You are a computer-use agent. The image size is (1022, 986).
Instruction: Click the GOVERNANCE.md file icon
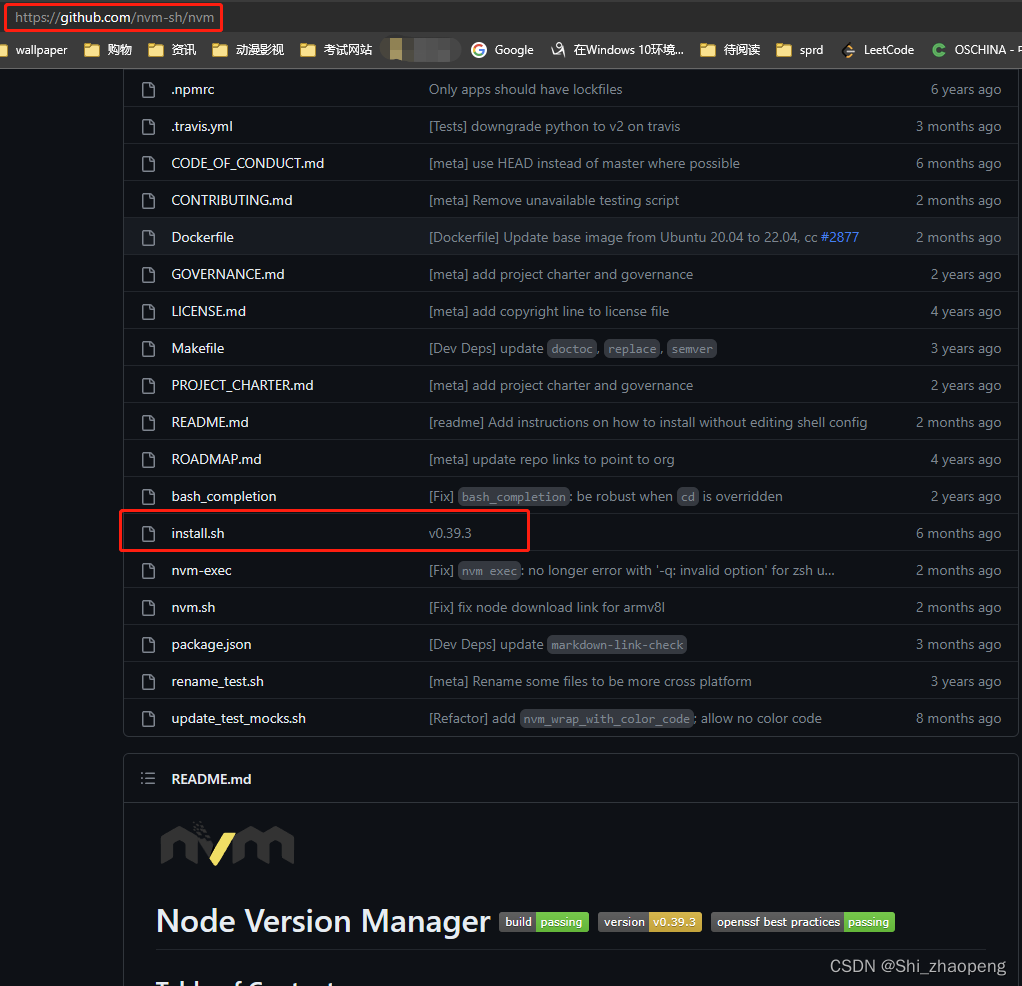(x=149, y=274)
